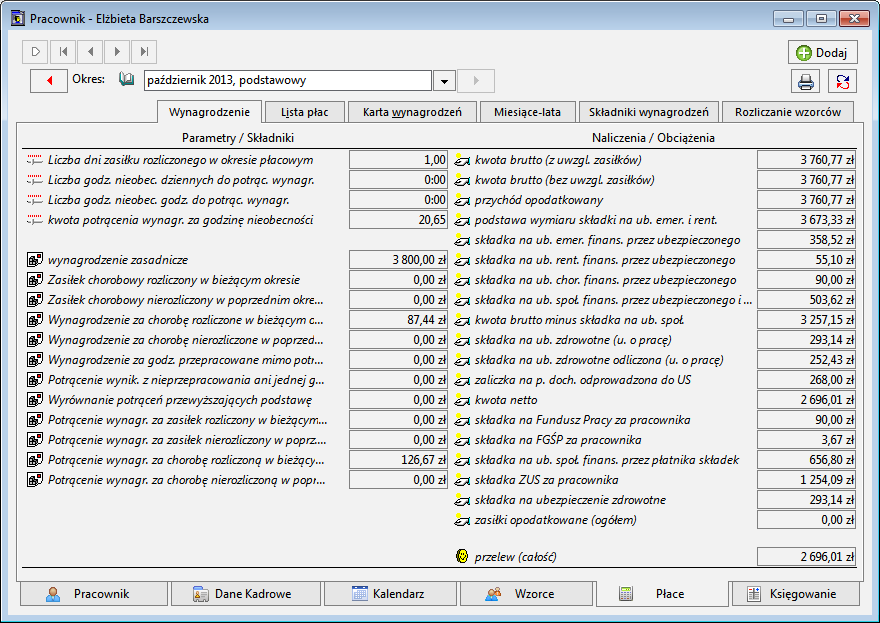Click value 87,44 zł for Wynagrodzenie za chorobę
880x623 pixels.
398,320
